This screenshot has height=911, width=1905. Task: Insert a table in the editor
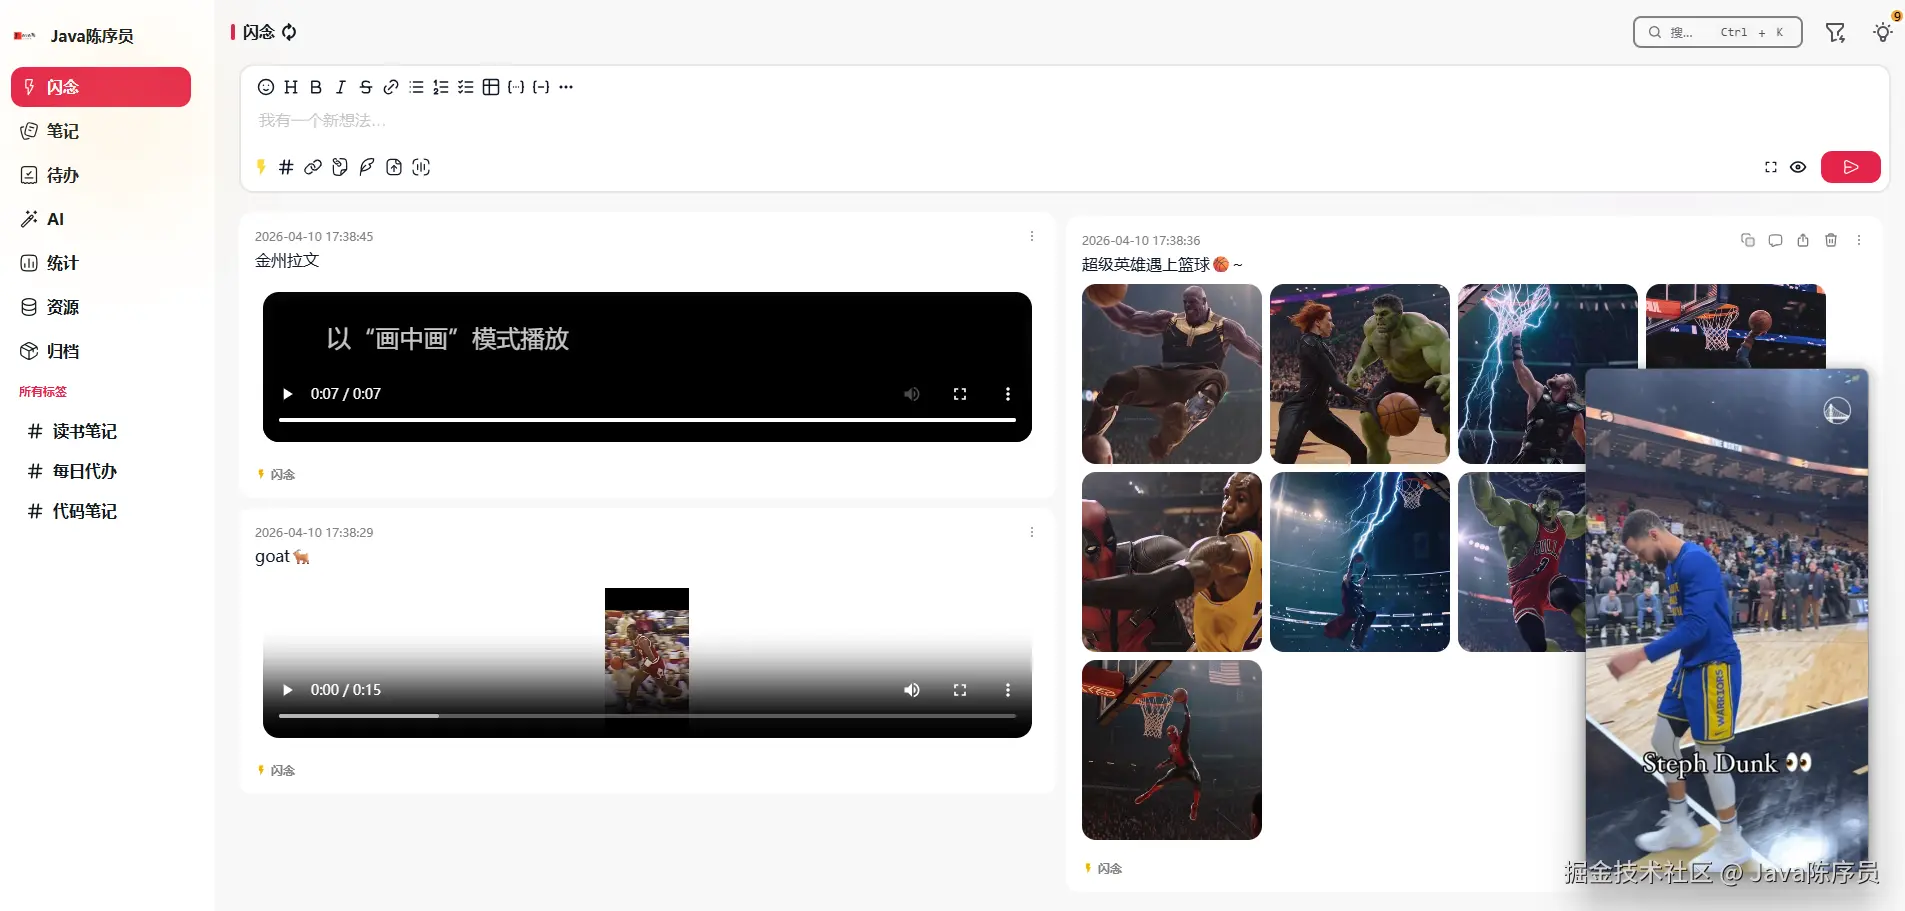point(491,87)
